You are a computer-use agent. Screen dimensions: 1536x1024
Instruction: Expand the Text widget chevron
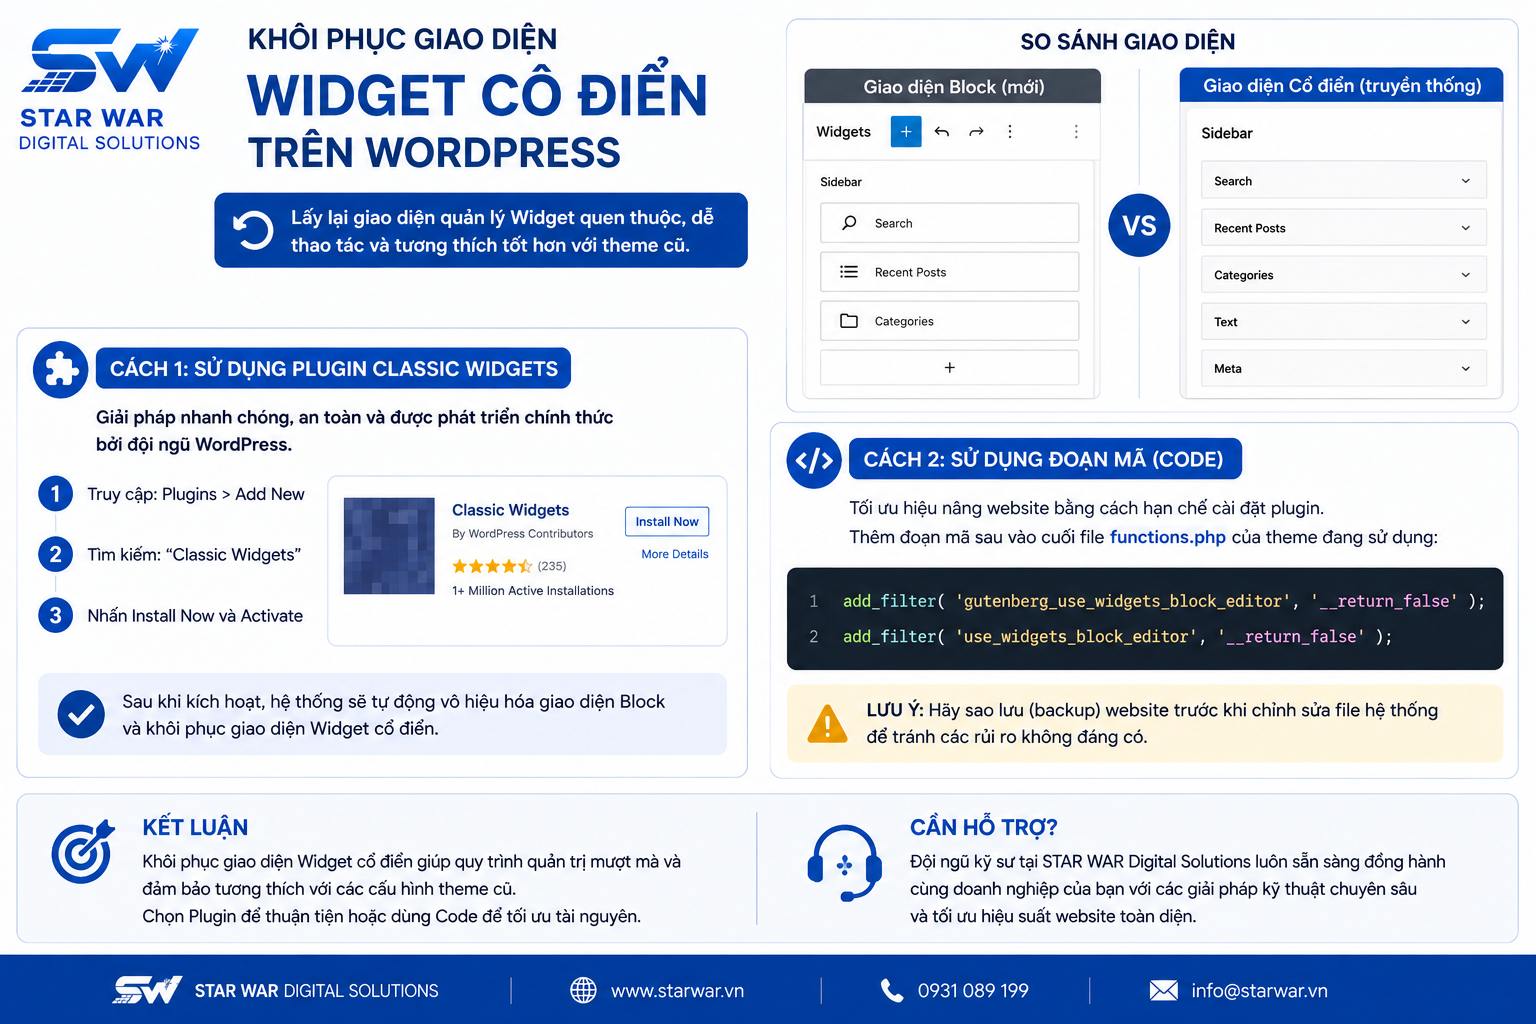tap(1465, 322)
